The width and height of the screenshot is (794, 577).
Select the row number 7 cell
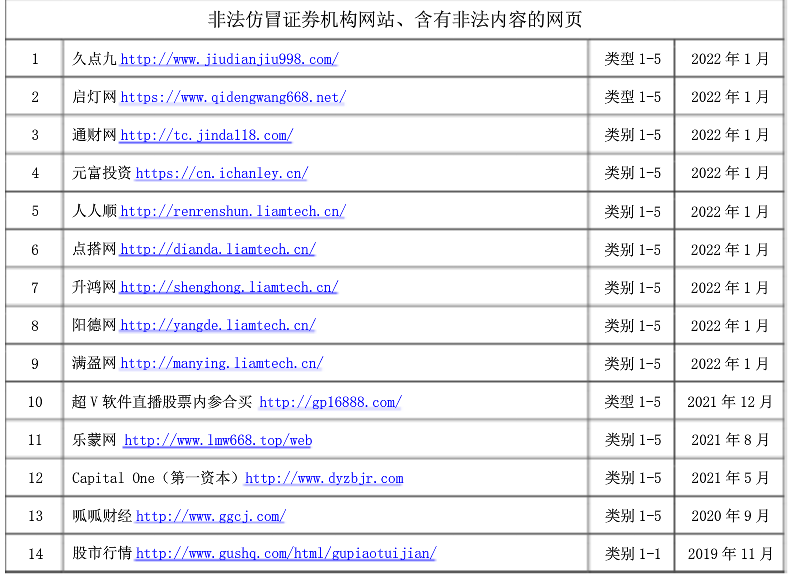tap(35, 288)
